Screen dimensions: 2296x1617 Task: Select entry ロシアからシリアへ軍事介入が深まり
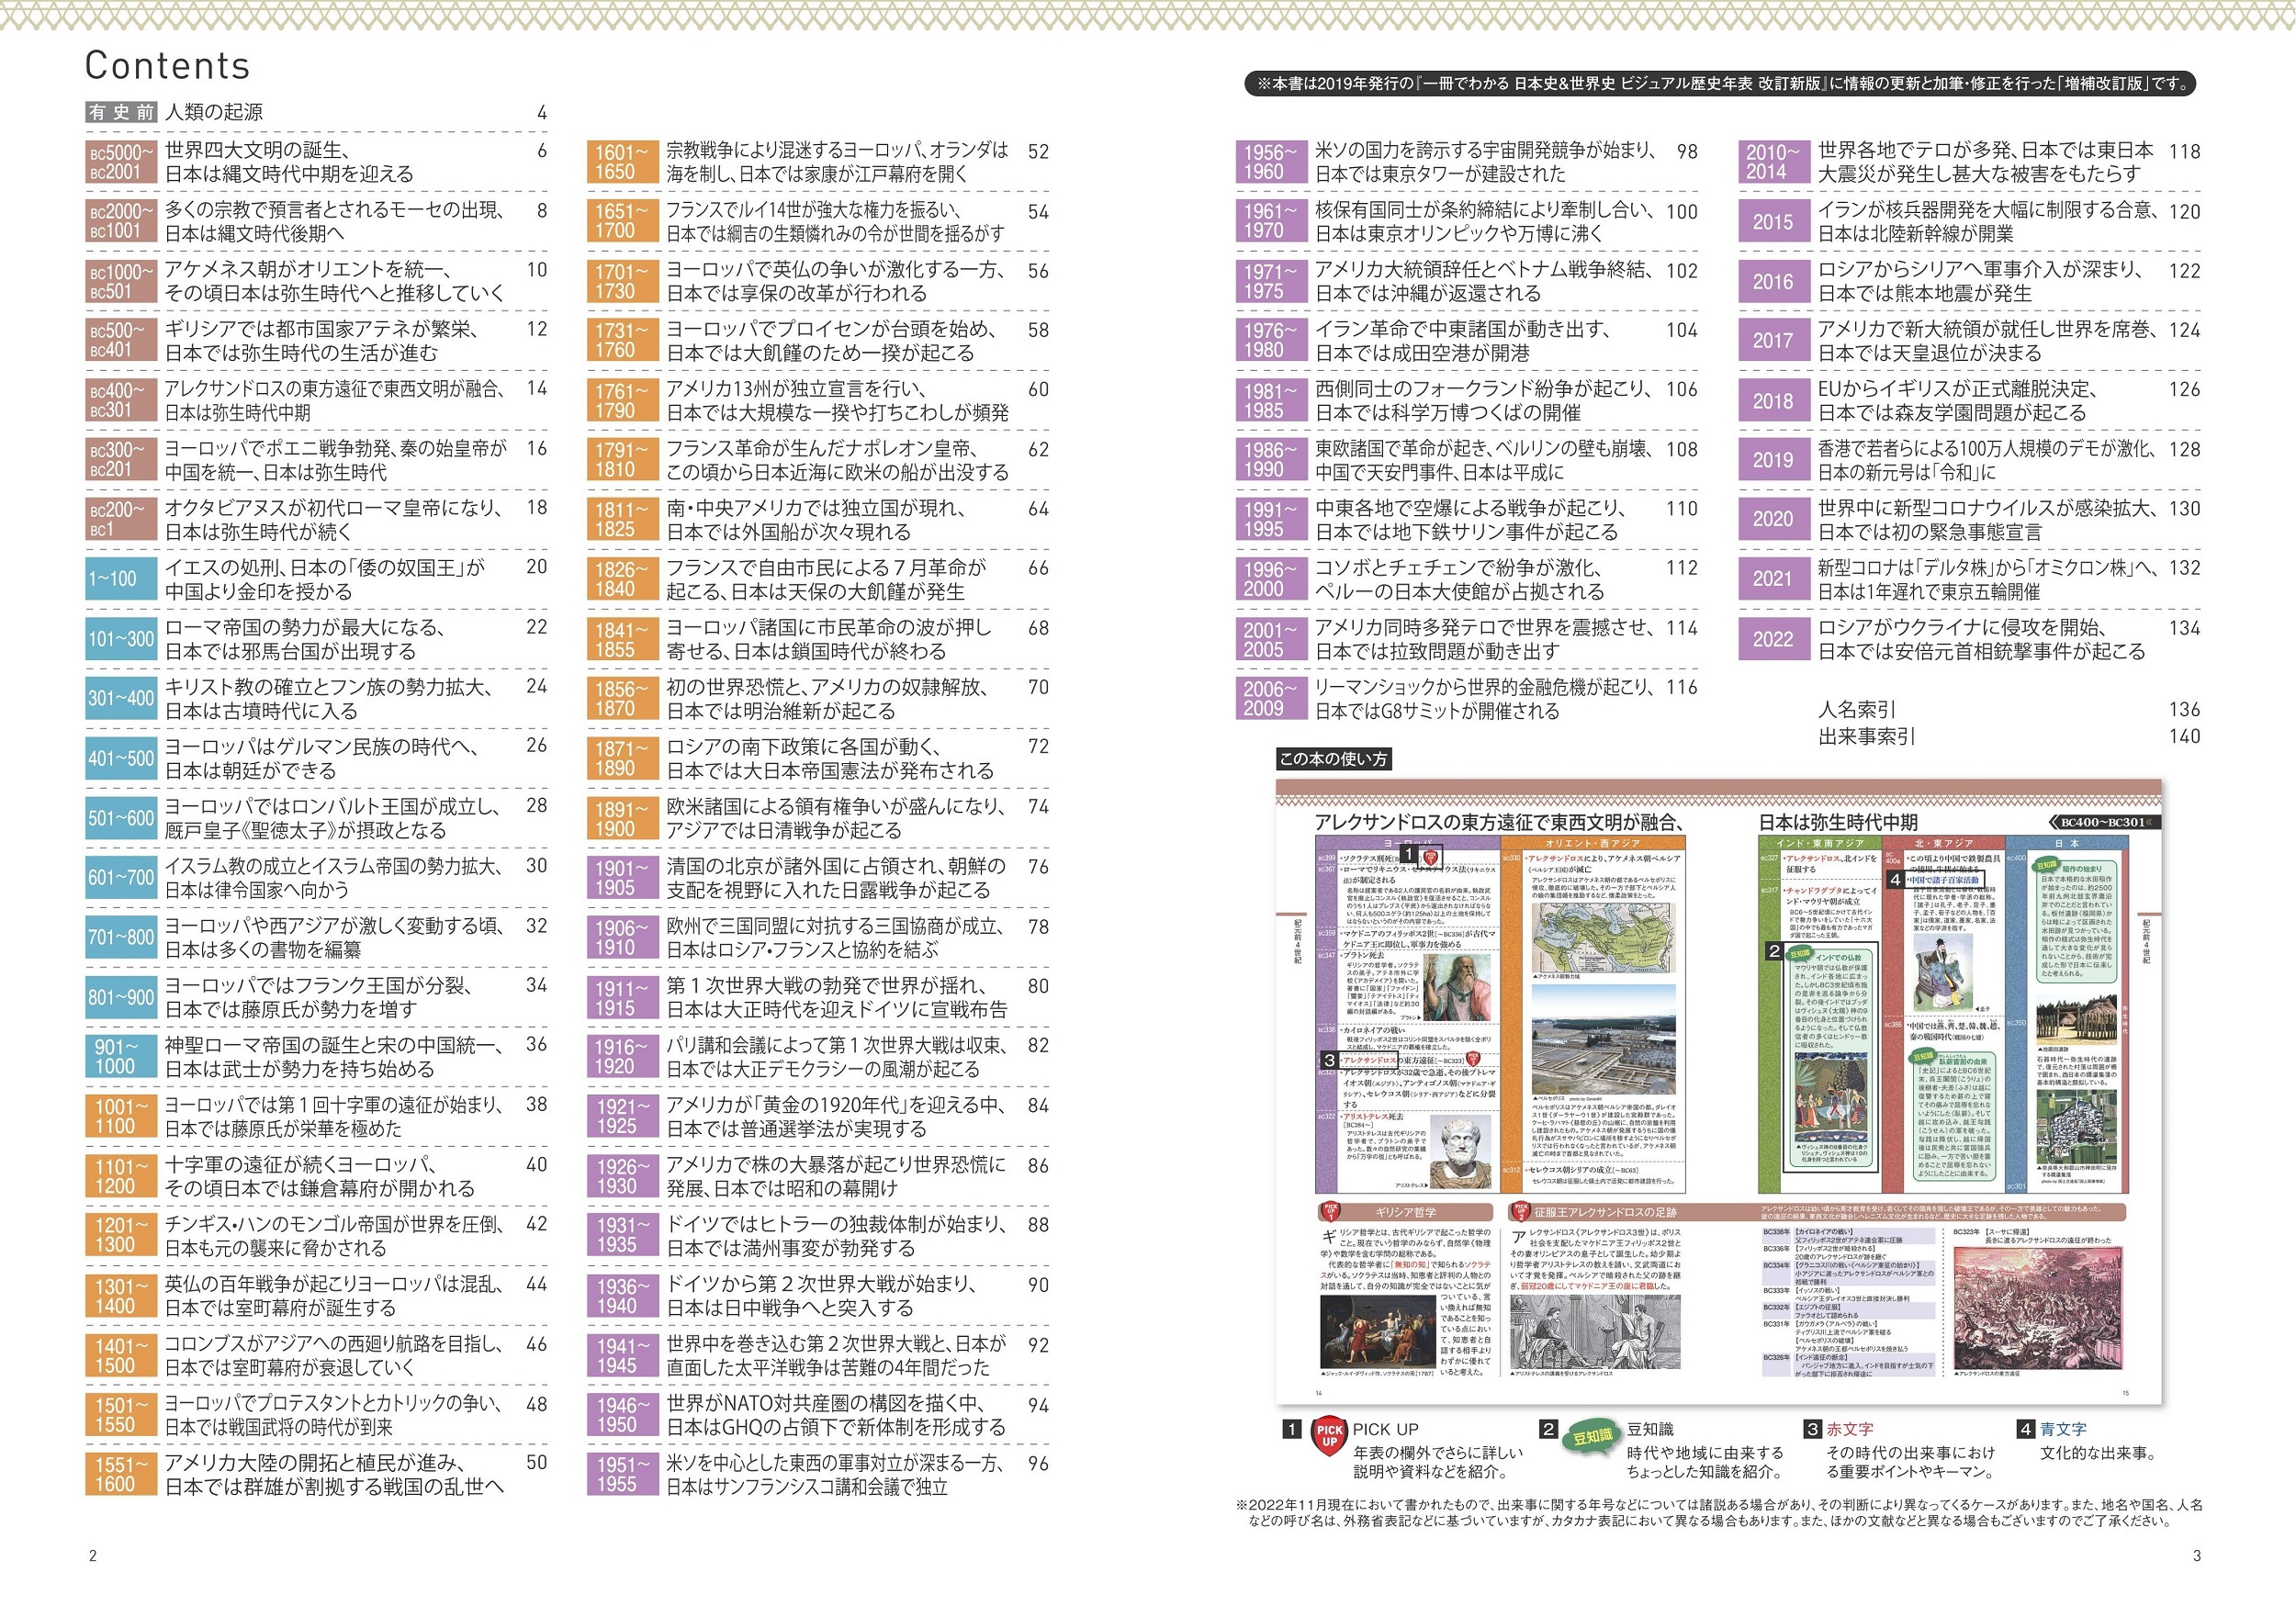coord(1981,281)
